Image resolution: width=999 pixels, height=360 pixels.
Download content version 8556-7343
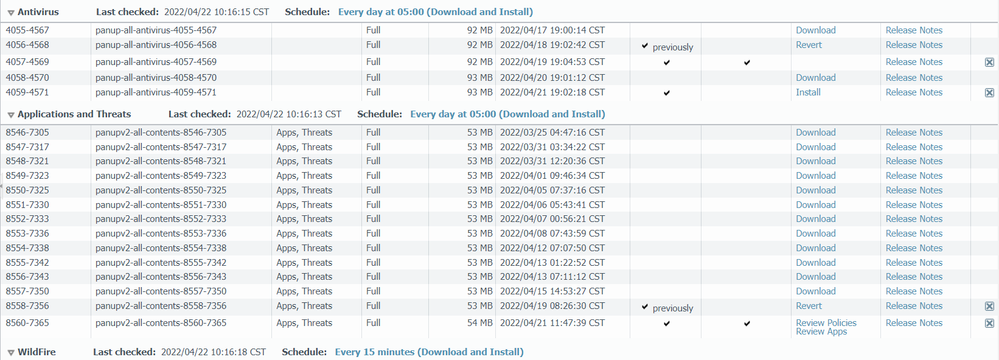816,277
